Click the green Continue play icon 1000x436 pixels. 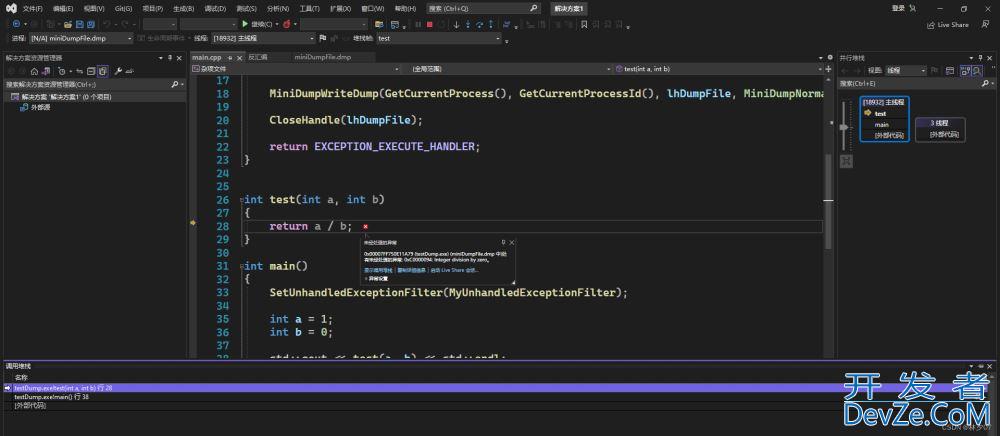click(x=245, y=24)
